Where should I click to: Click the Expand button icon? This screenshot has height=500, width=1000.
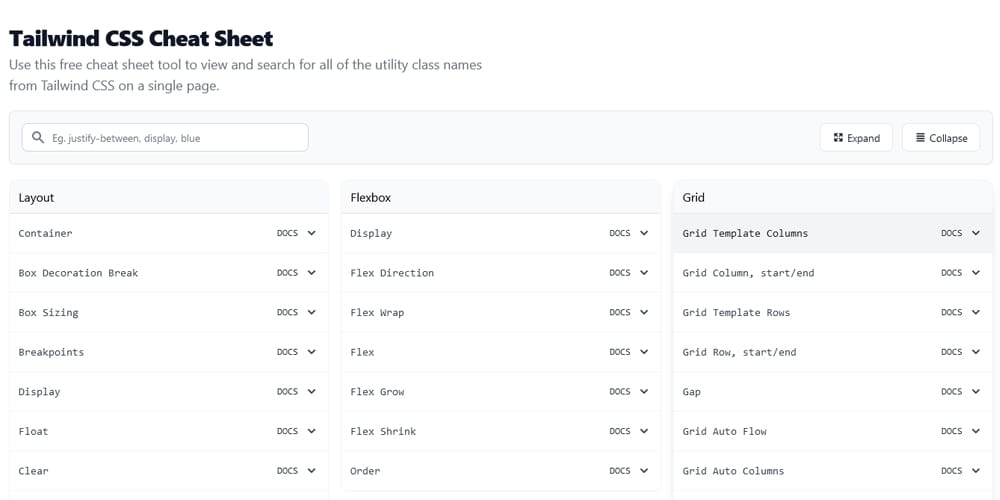point(838,138)
